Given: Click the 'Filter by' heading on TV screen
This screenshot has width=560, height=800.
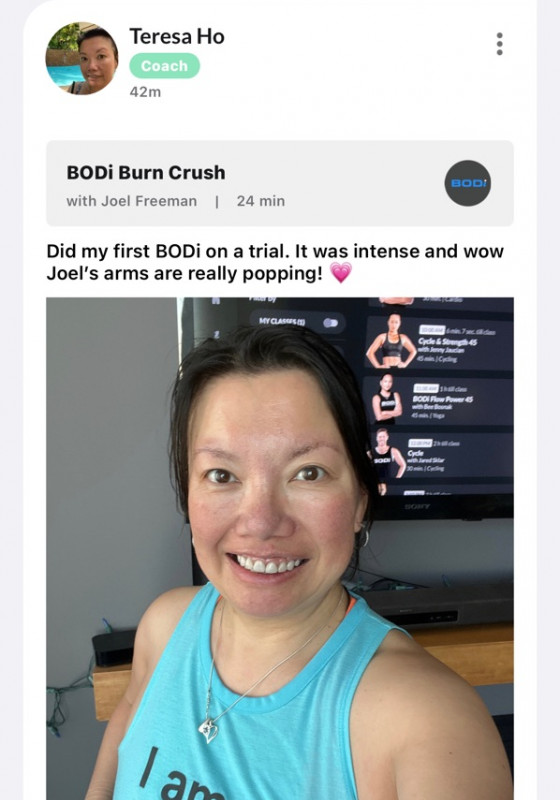Looking at the screenshot, I should tap(263, 299).
